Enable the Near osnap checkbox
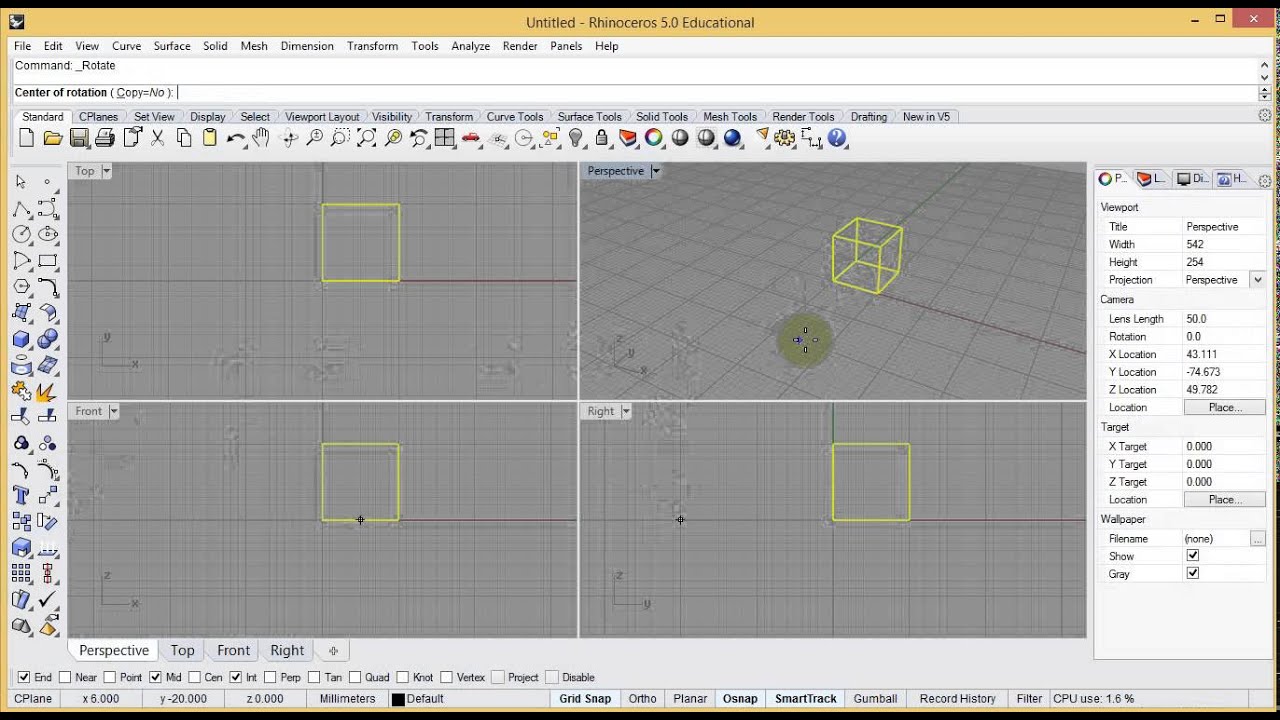This screenshot has height=720, width=1280. pos(65,677)
